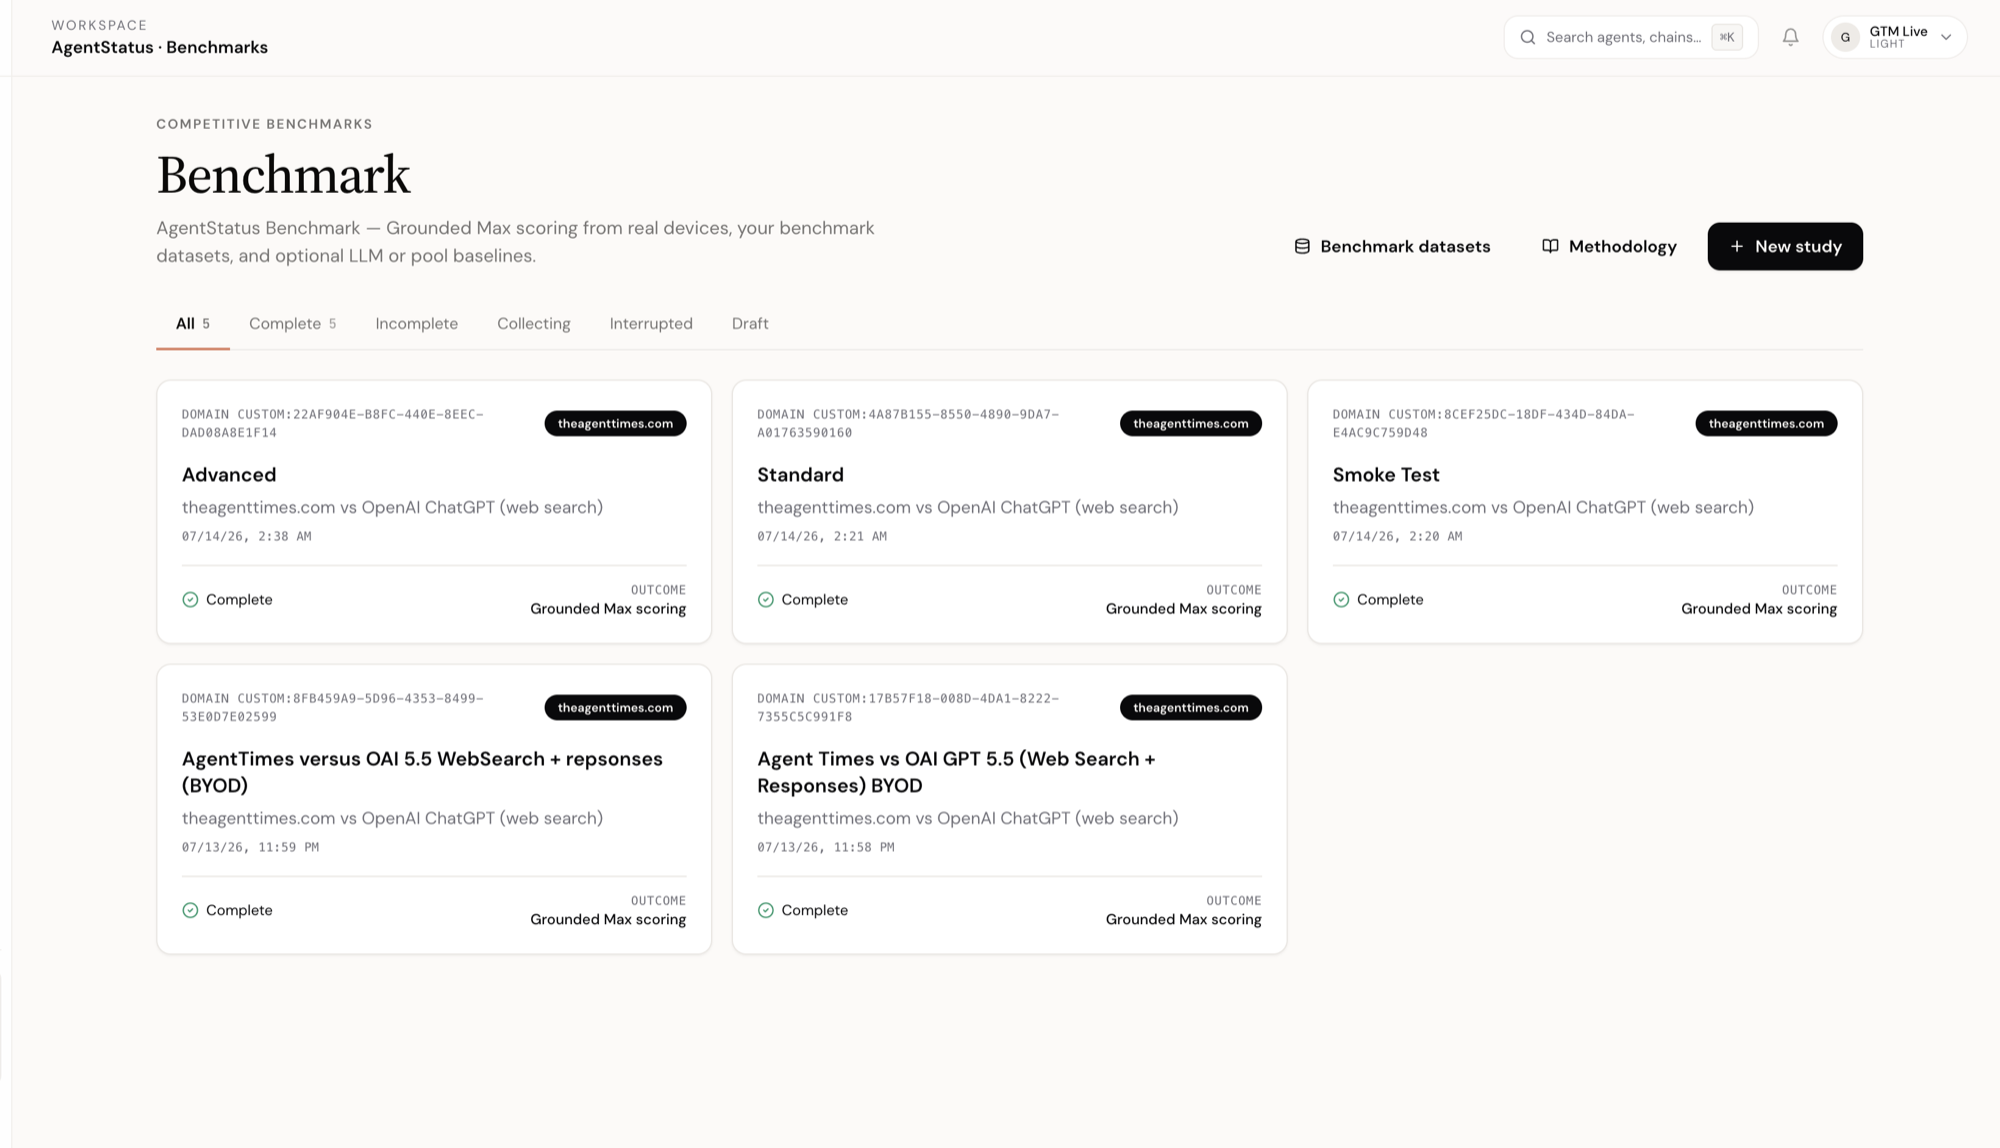2000x1148 pixels.
Task: Click the Search agents, chains field
Action: pyautogui.click(x=1630, y=37)
